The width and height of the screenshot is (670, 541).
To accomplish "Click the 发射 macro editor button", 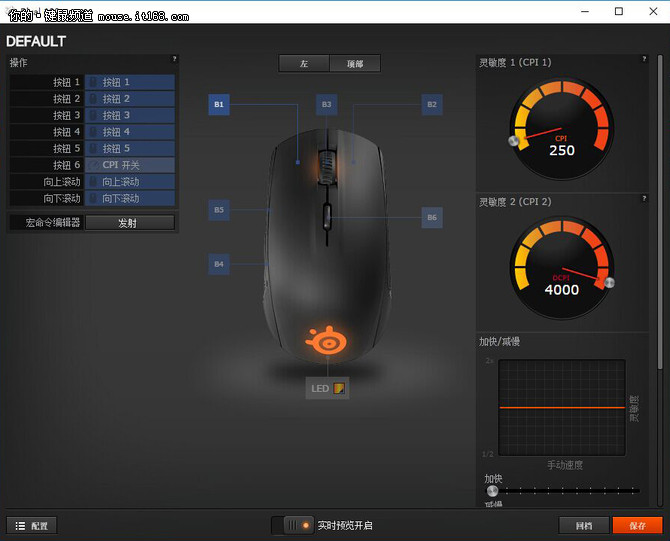I will (130, 223).
